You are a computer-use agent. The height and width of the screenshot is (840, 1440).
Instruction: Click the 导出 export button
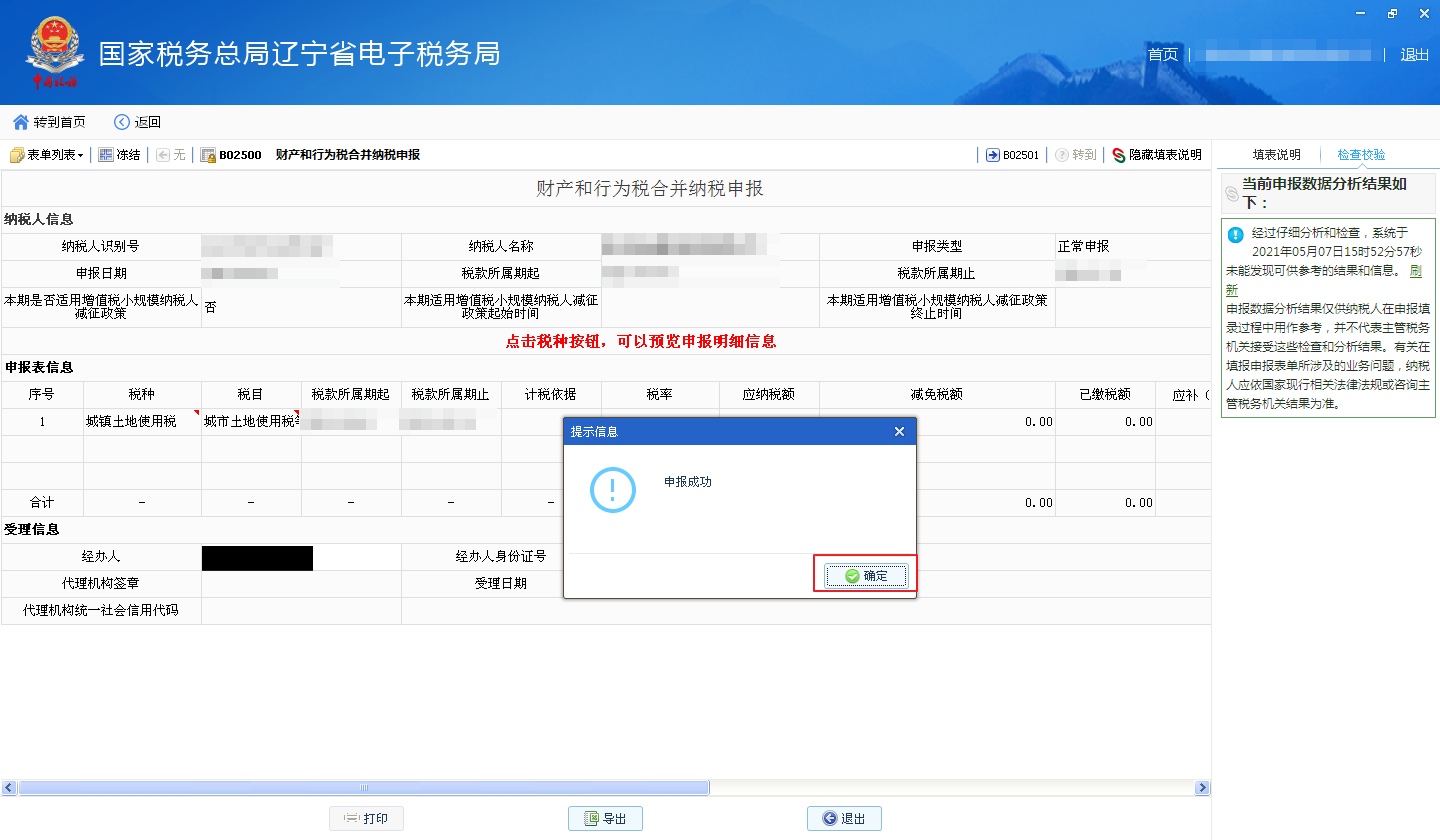pyautogui.click(x=605, y=818)
